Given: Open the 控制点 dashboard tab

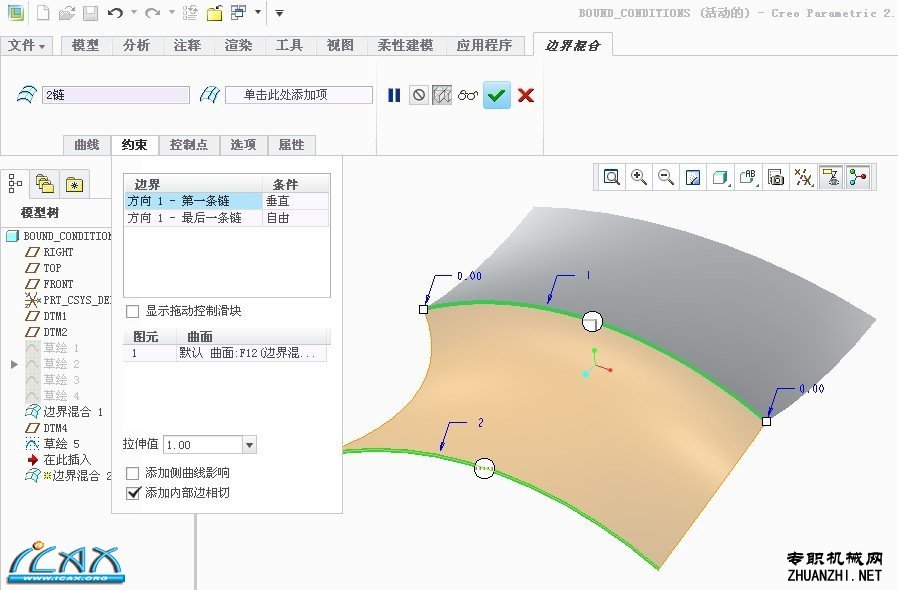Looking at the screenshot, I should coord(189,145).
